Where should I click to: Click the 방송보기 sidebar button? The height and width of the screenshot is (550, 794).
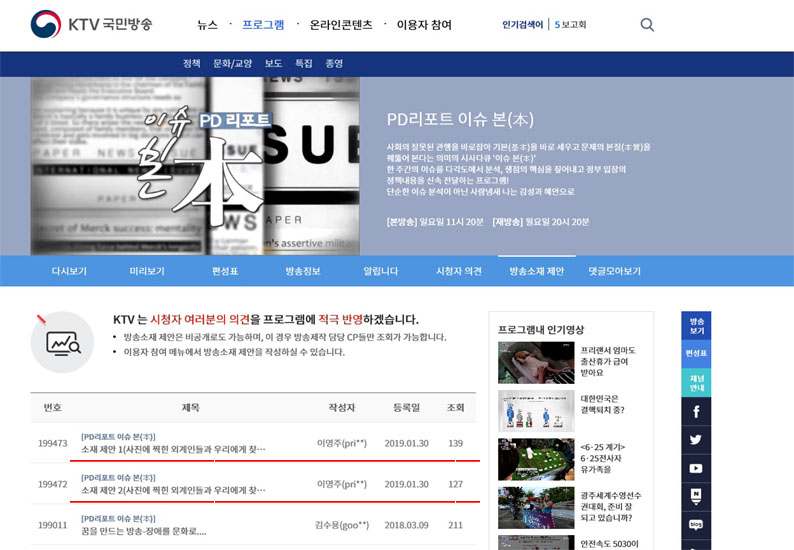(696, 326)
